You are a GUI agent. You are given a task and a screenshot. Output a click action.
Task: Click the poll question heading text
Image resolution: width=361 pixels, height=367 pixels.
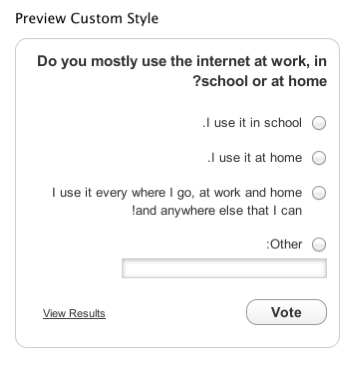click(x=182, y=71)
